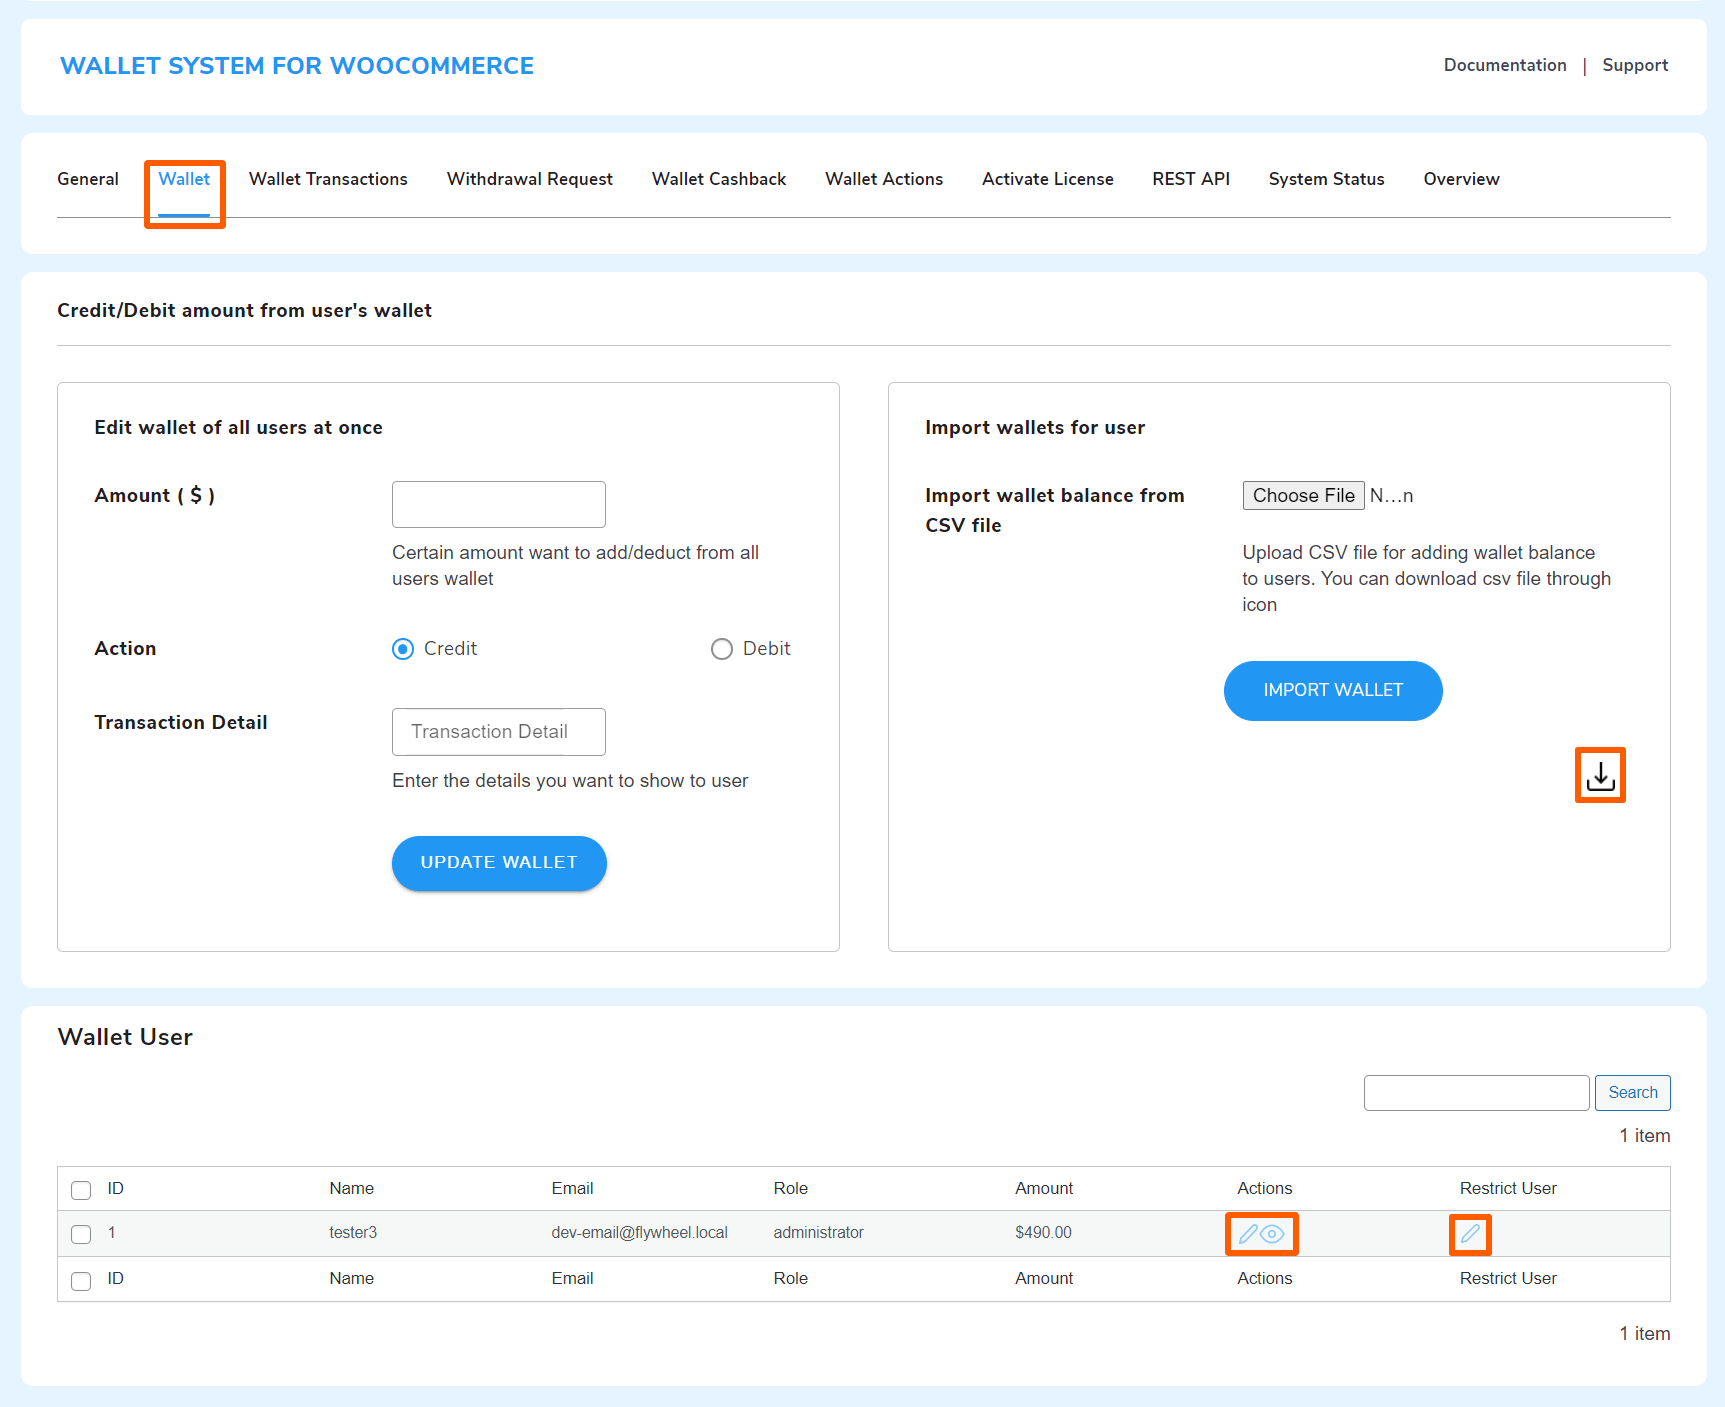Open the Support link
This screenshot has height=1407, width=1725.
point(1635,65)
